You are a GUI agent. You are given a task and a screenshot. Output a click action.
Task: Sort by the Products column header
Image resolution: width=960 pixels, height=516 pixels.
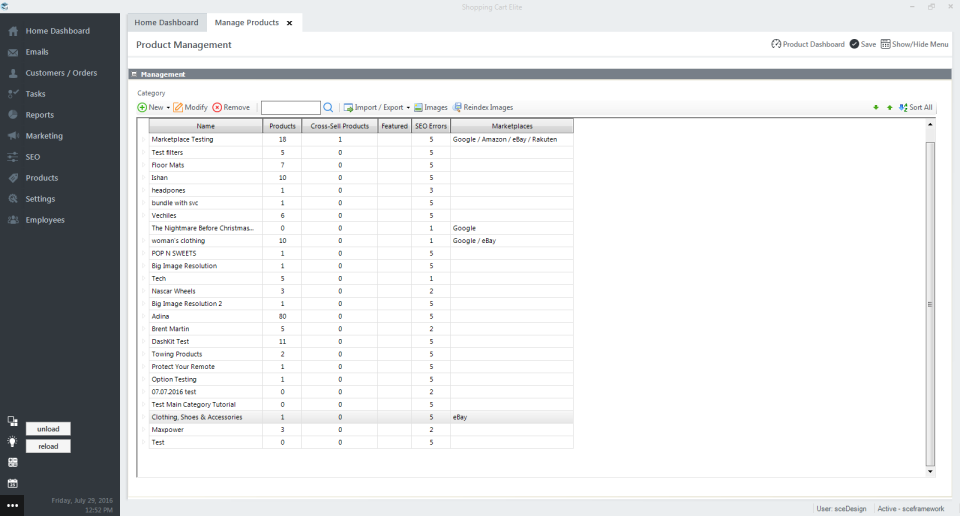tap(282, 126)
